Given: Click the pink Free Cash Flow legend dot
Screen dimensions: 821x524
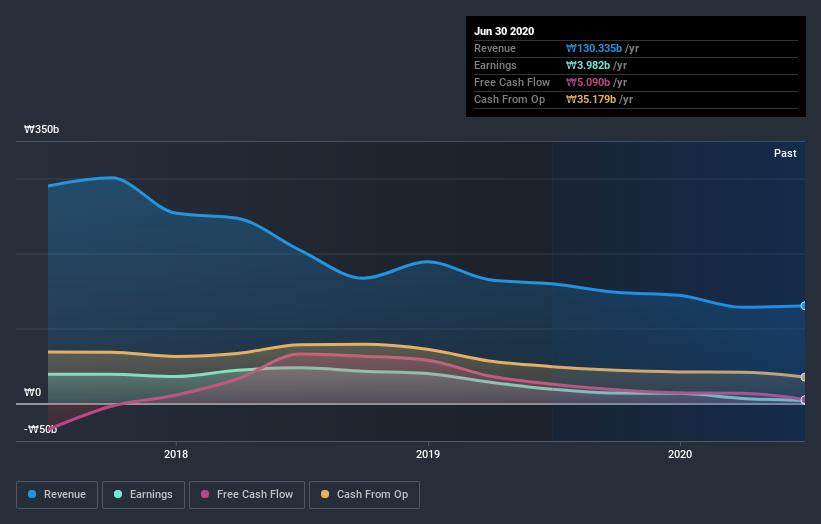Looking at the screenshot, I should click(x=205, y=494).
